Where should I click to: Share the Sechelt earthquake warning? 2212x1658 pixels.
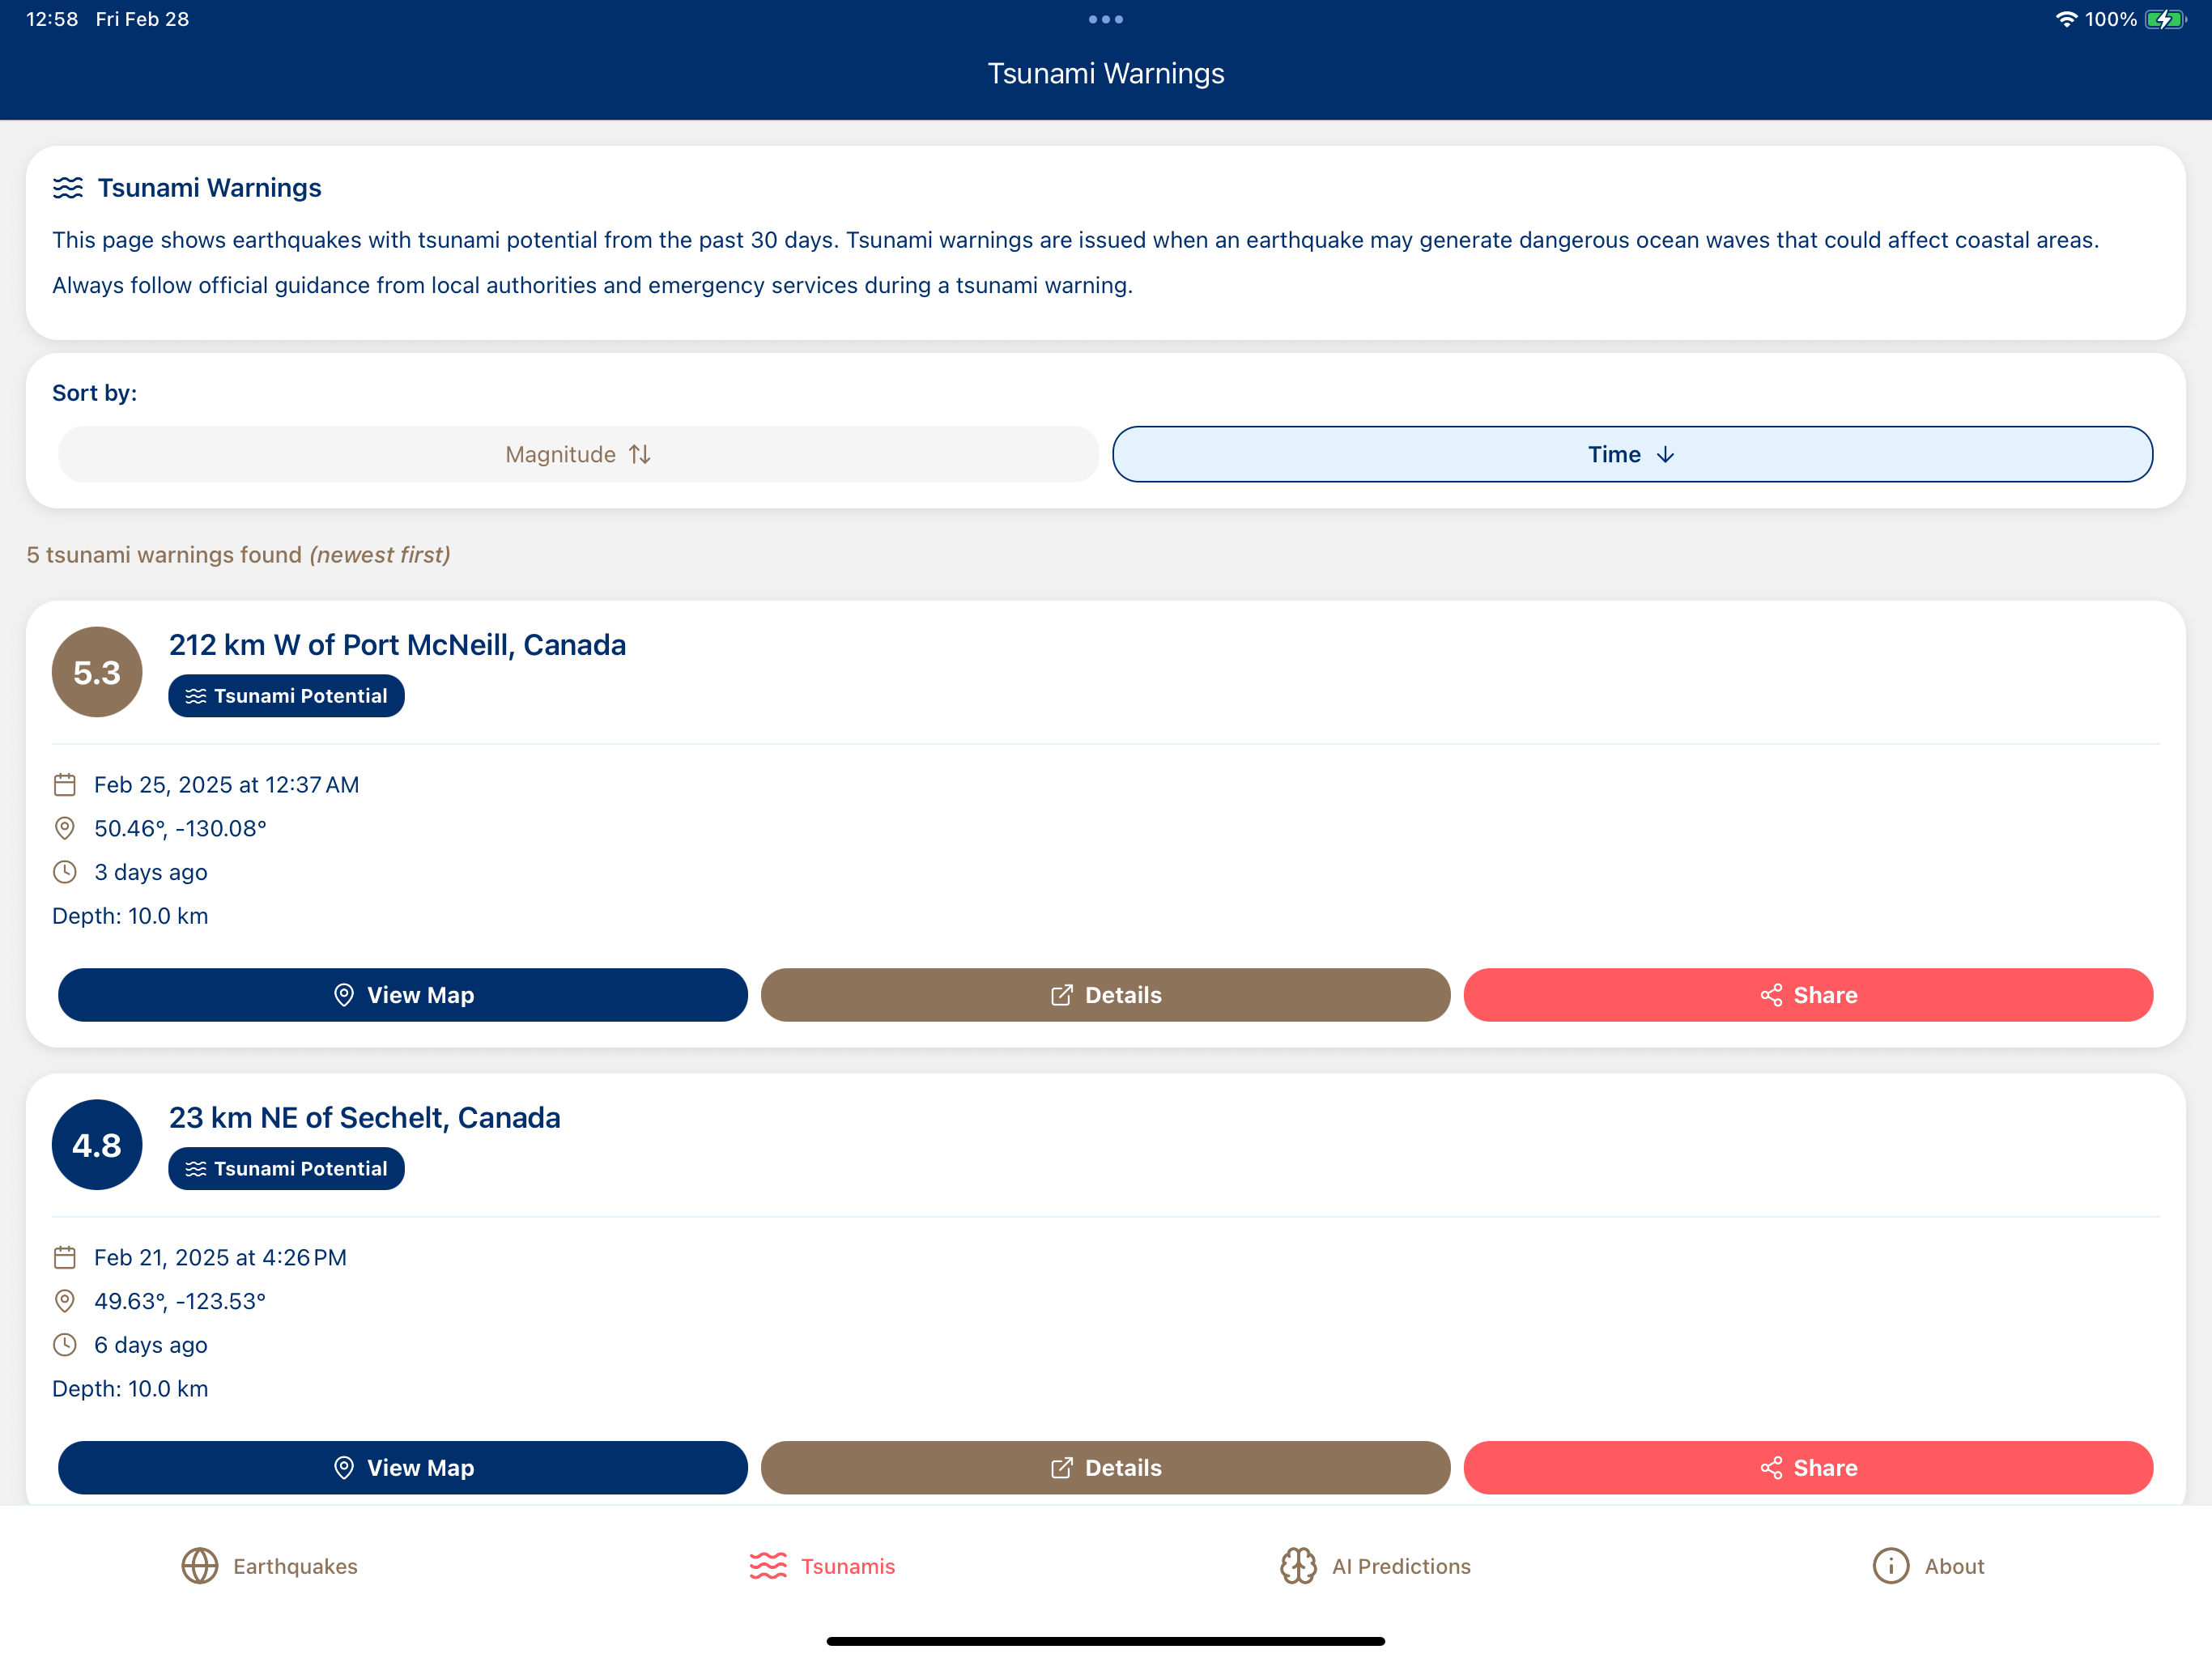[1808, 1468]
